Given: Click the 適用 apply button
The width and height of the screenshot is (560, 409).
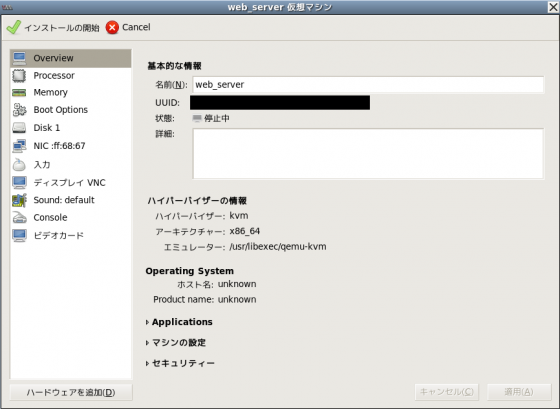Looking at the screenshot, I should pyautogui.click(x=519, y=392).
